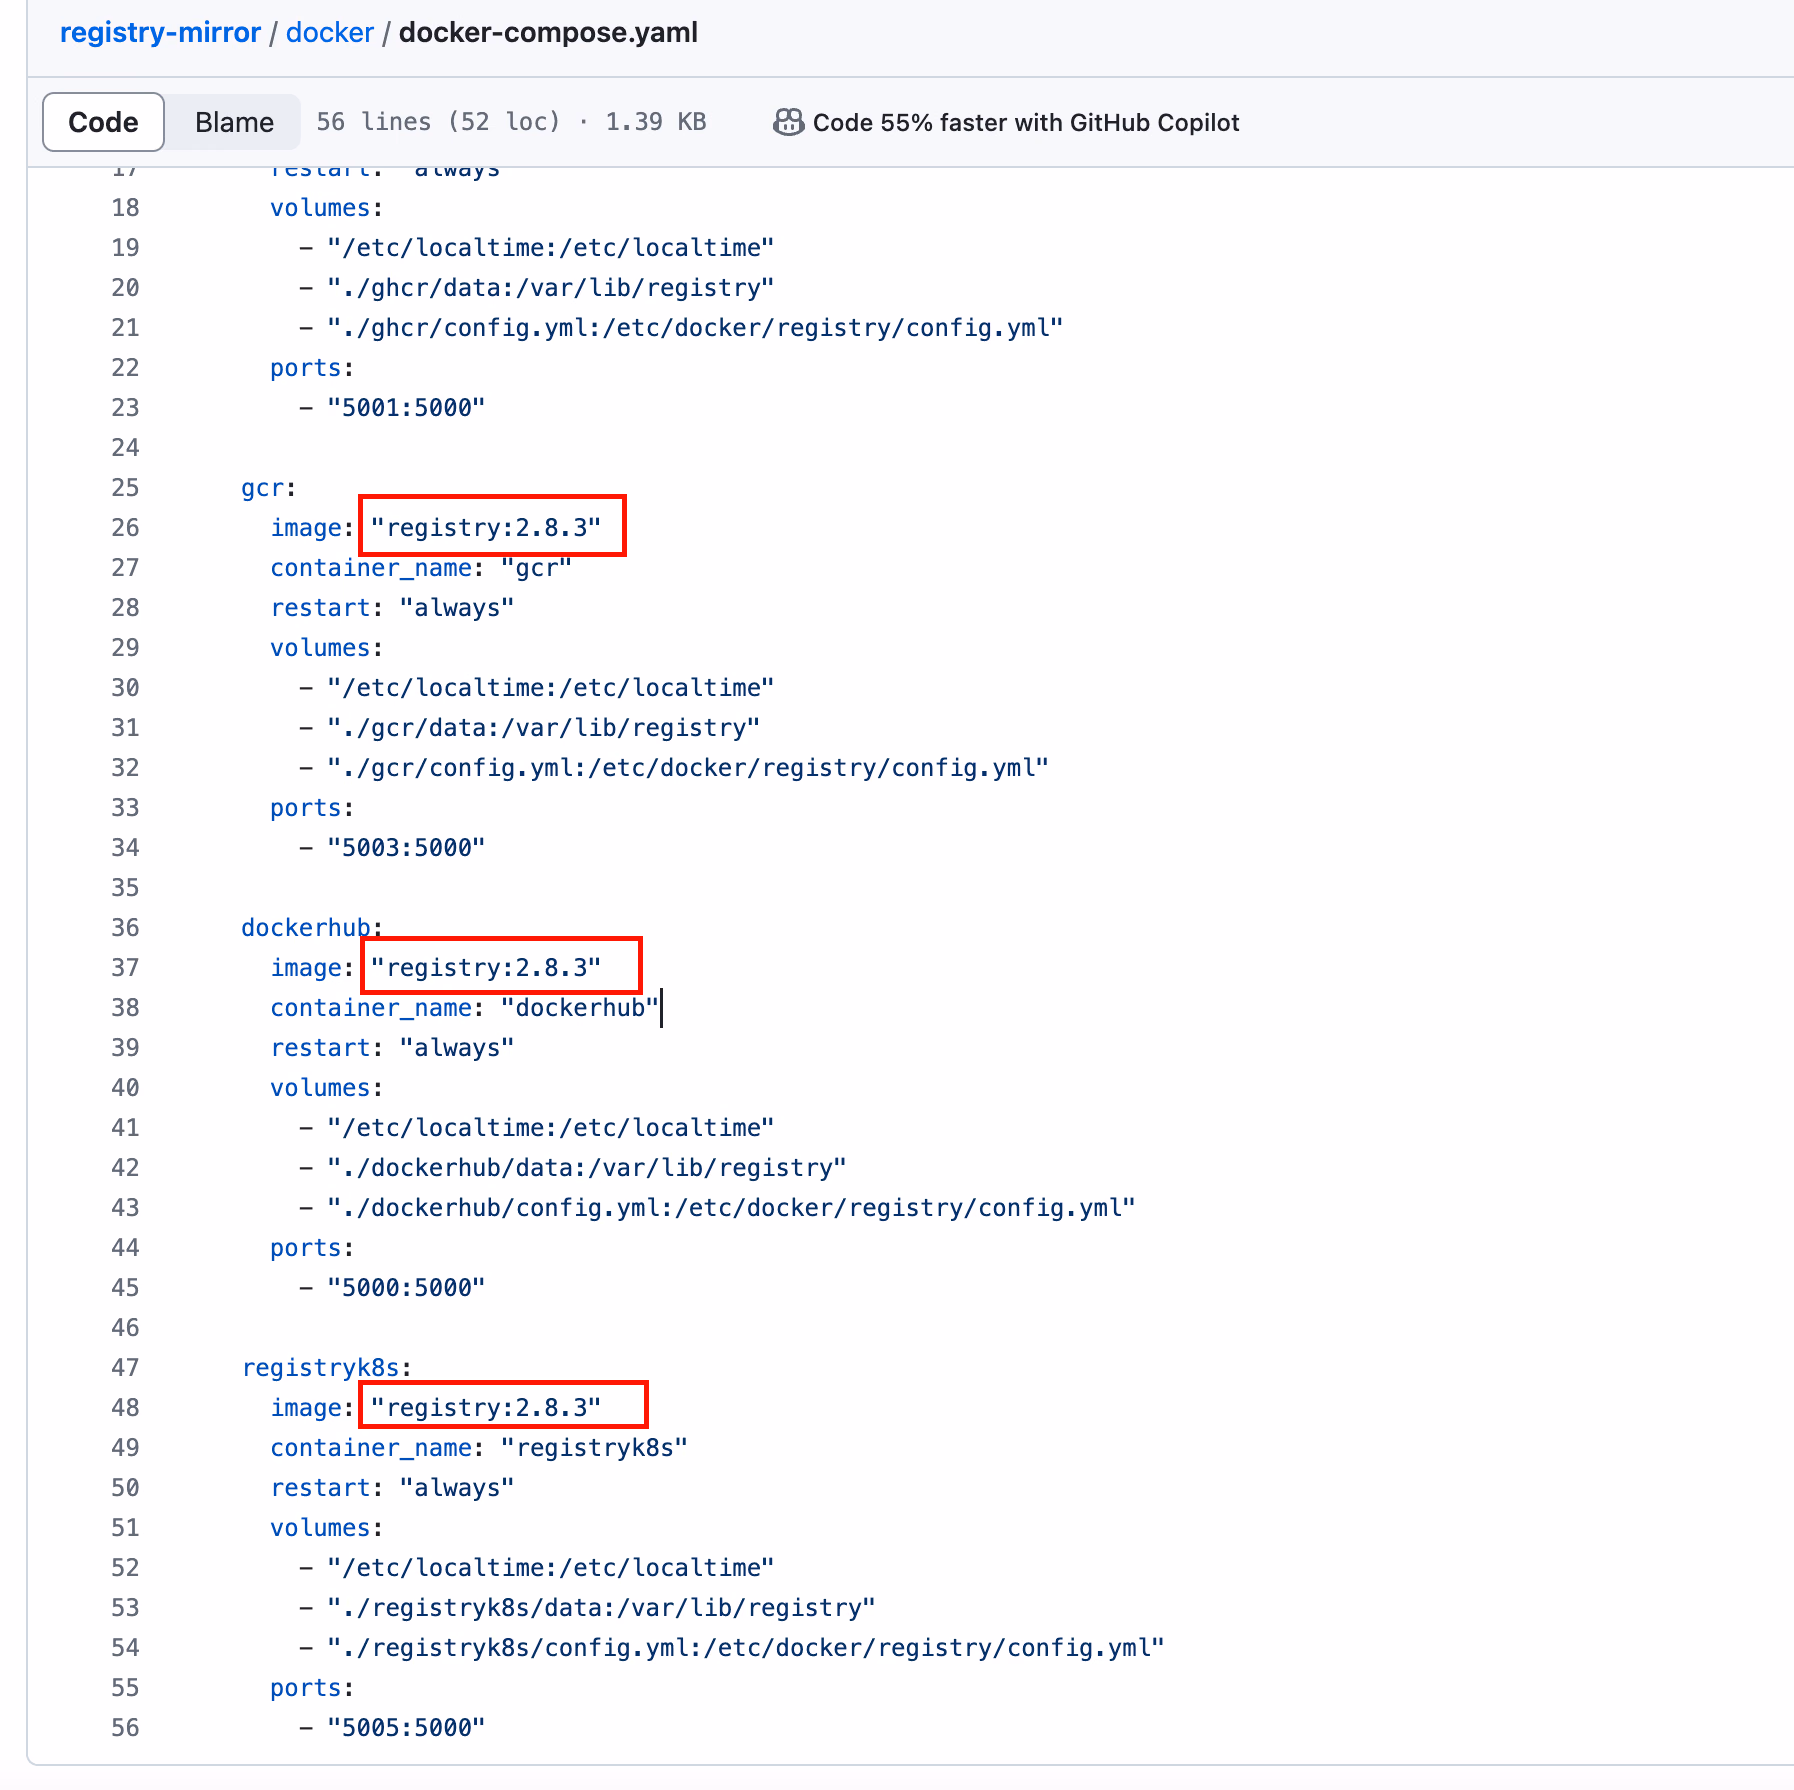Open the registry-mirror breadcrumb link
This screenshot has height=1790, width=1794.
pyautogui.click(x=160, y=33)
